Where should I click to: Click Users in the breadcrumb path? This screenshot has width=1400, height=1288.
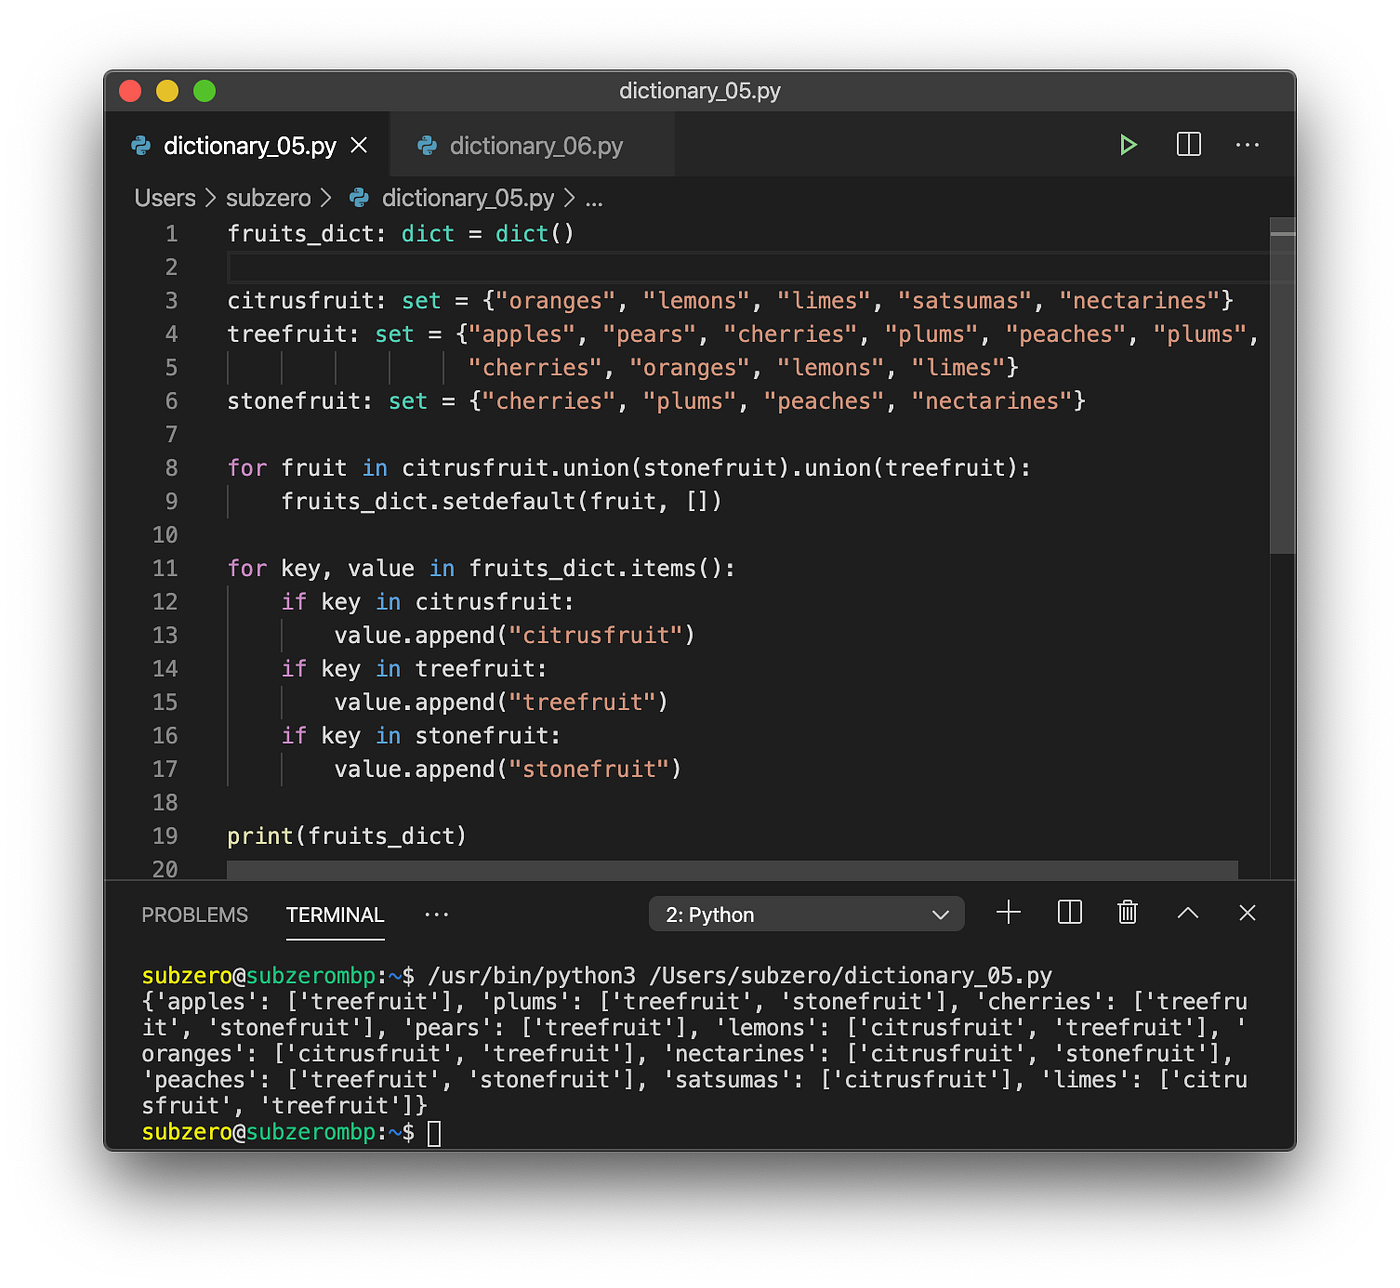pyautogui.click(x=165, y=198)
